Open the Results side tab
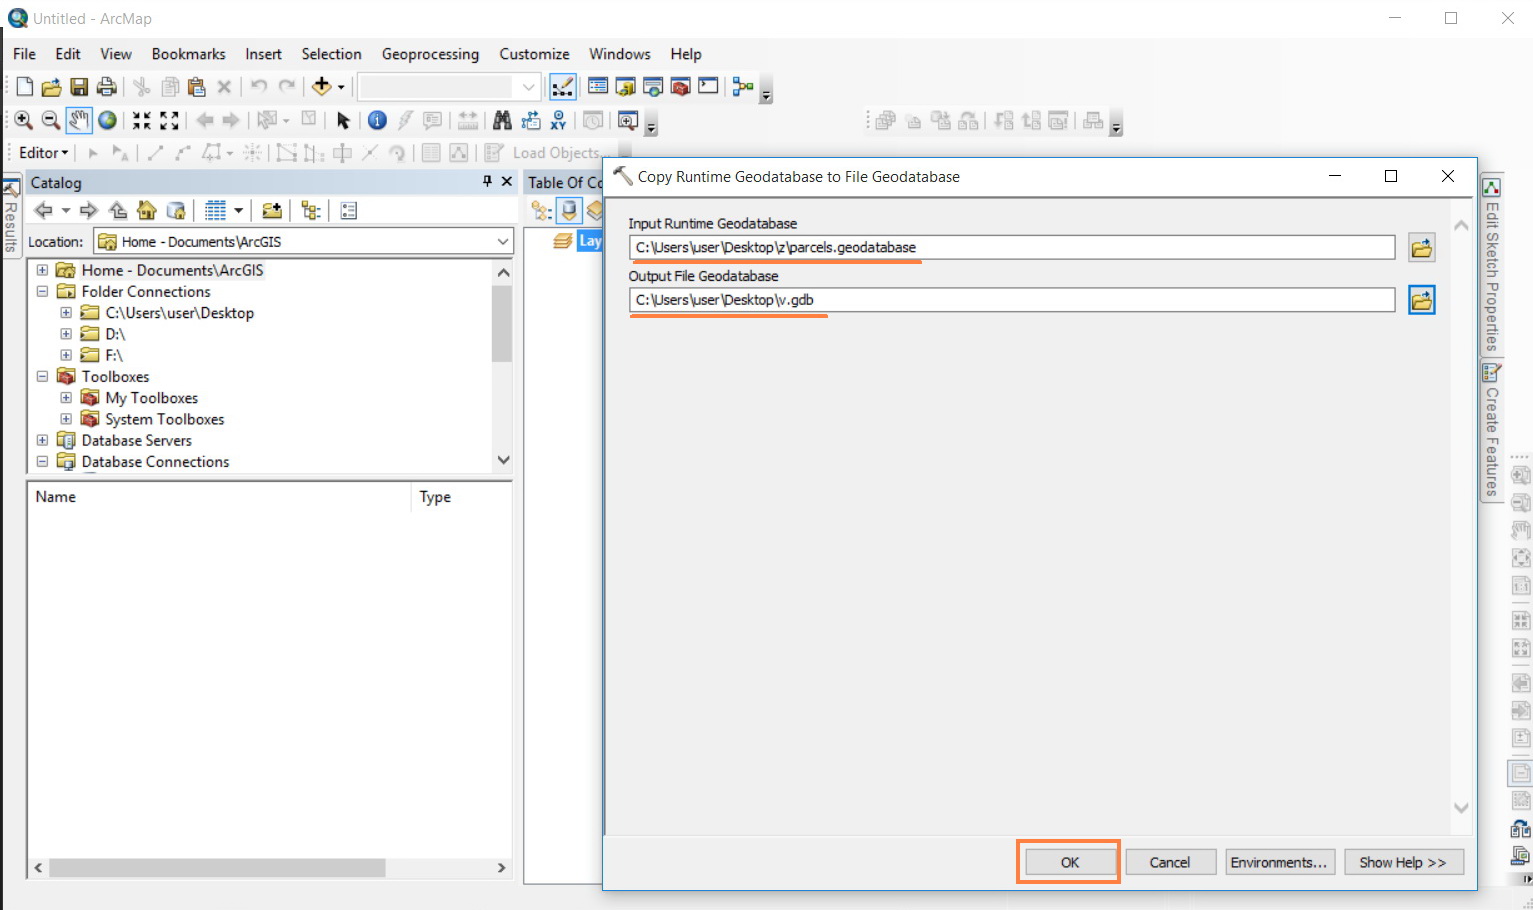 pos(11,218)
